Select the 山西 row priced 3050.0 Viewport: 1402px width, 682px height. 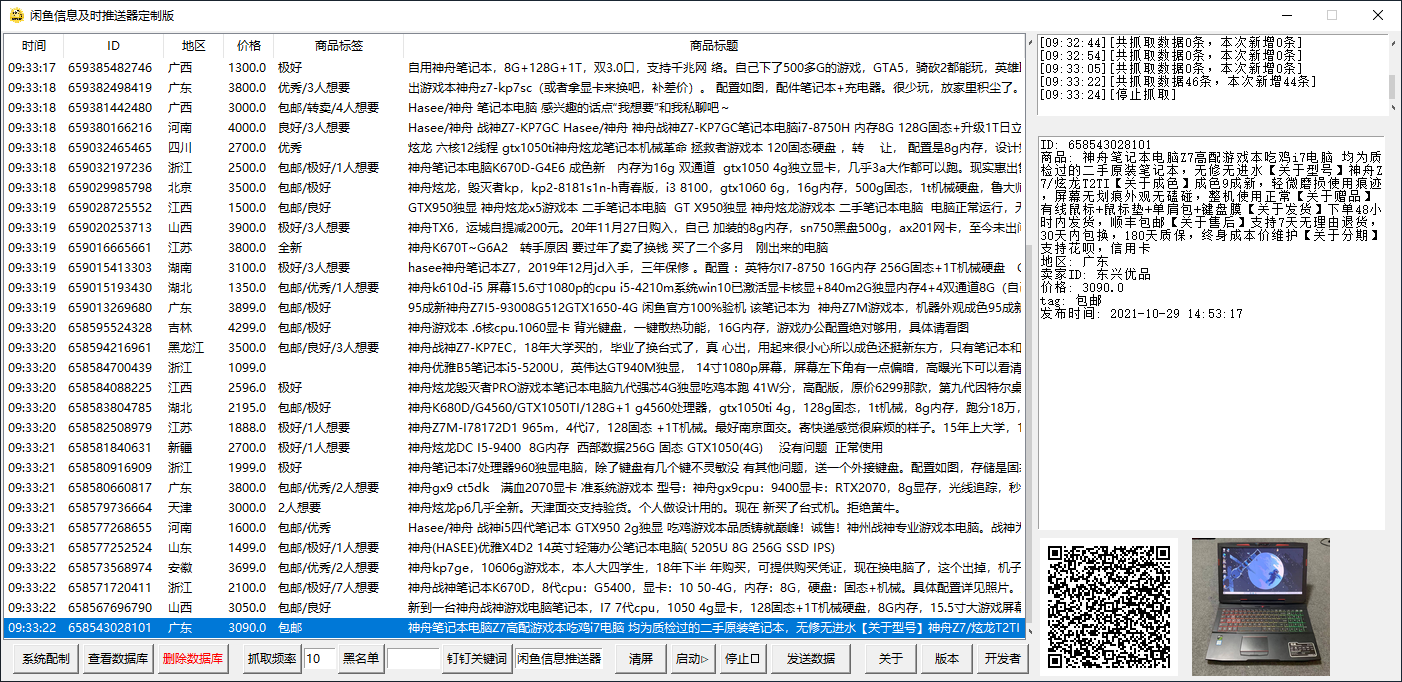pyautogui.click(x=514, y=608)
